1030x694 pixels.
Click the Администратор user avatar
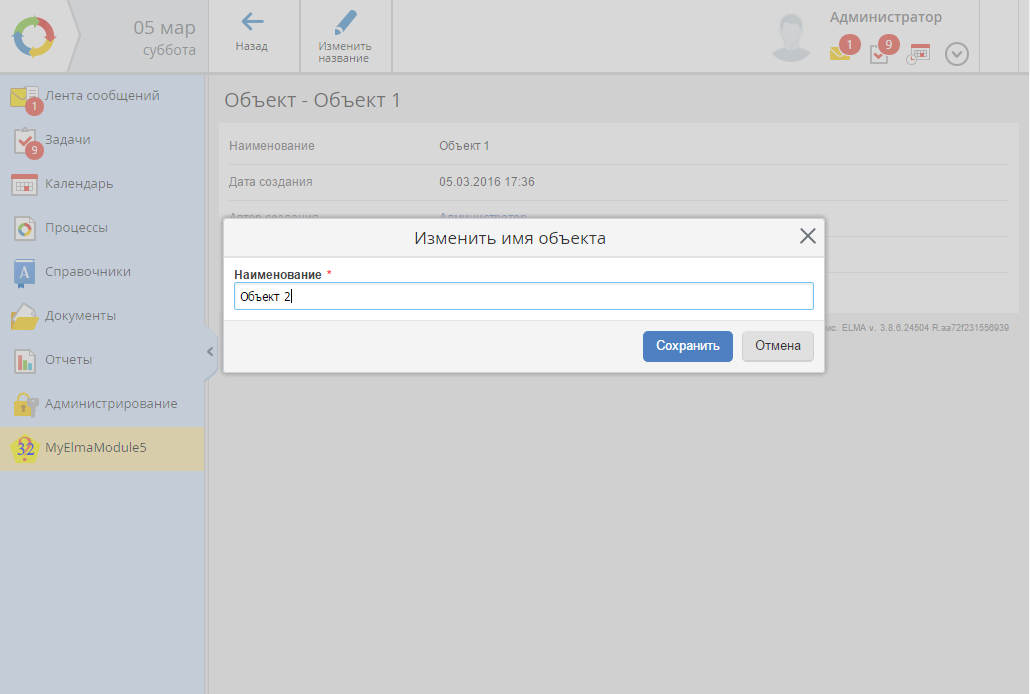(791, 37)
